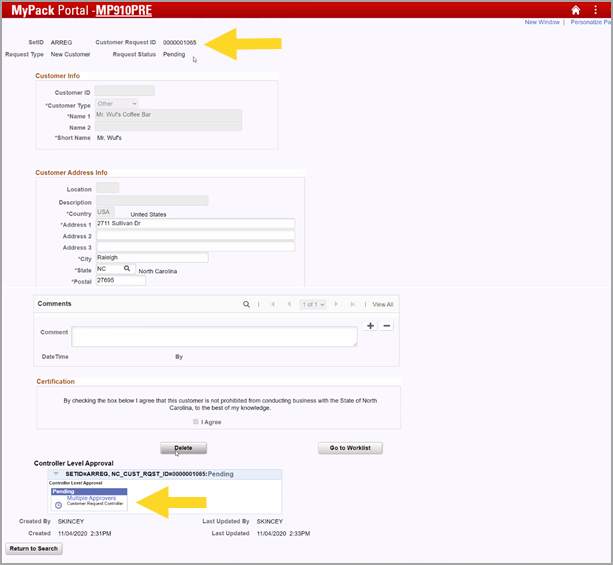This screenshot has width=613, height=565.
Task: Click the Description field
Action: 152,201
